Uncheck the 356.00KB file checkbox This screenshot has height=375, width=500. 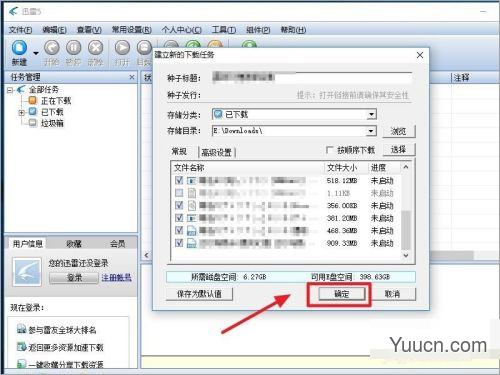[x=179, y=205]
